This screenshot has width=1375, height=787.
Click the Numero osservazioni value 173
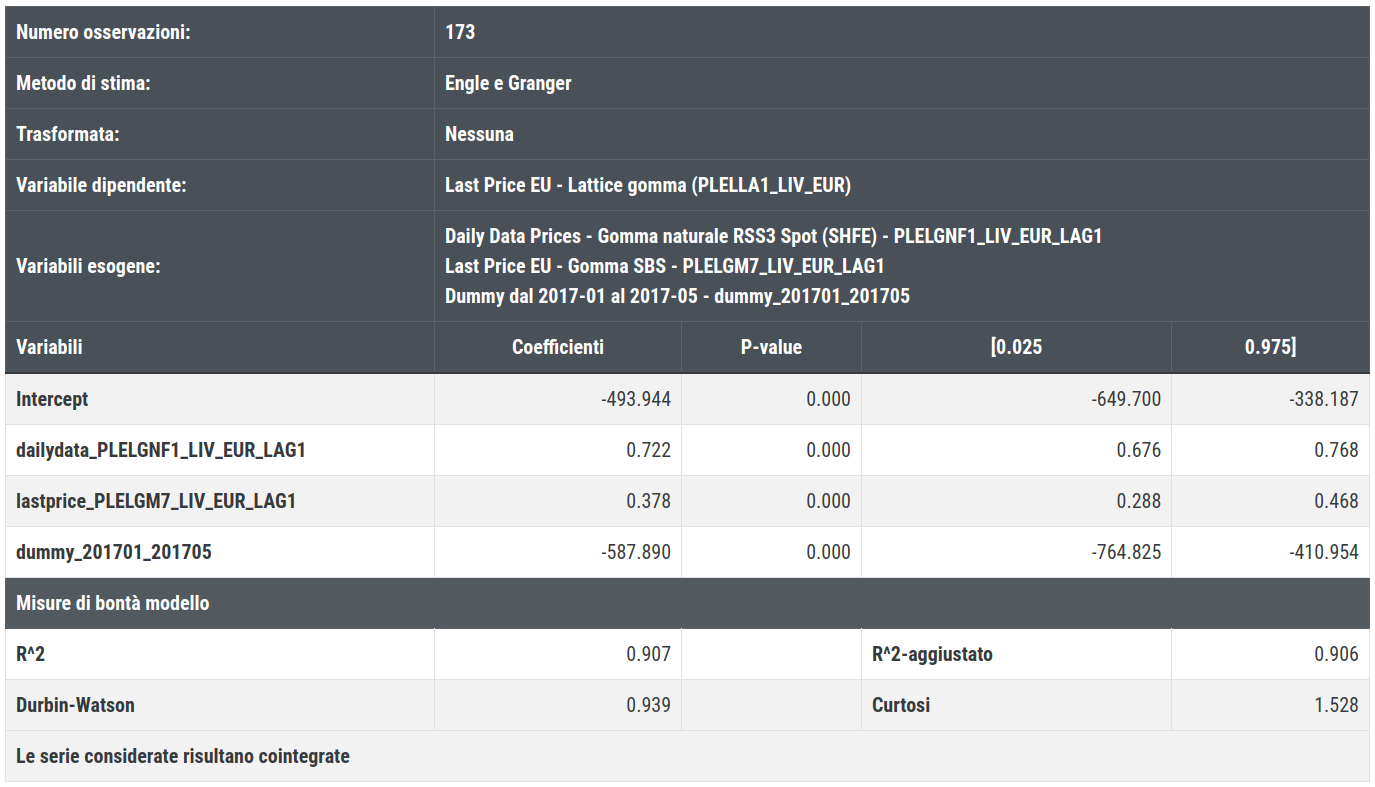point(460,32)
